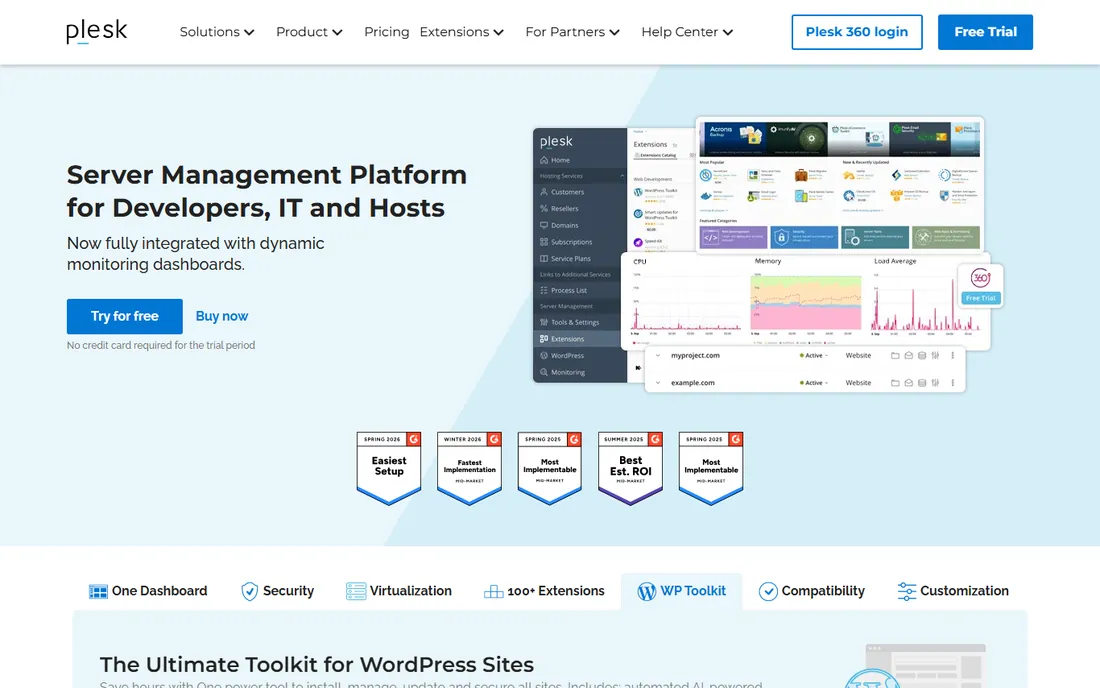Click the One Dashboard grid icon
This screenshot has height=688, width=1100.
(98, 592)
